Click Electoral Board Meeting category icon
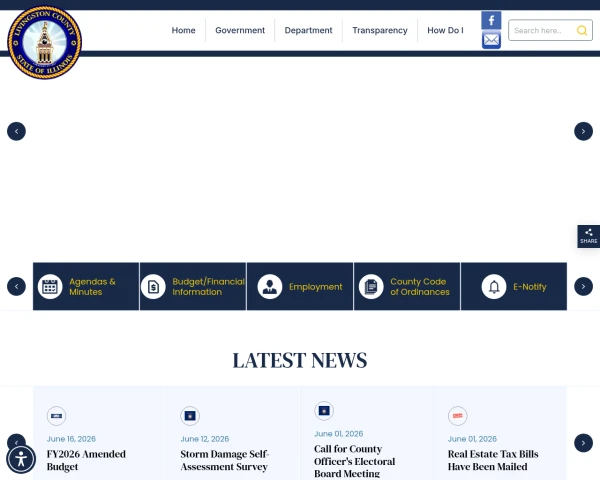This screenshot has height=480, width=600. (x=324, y=411)
